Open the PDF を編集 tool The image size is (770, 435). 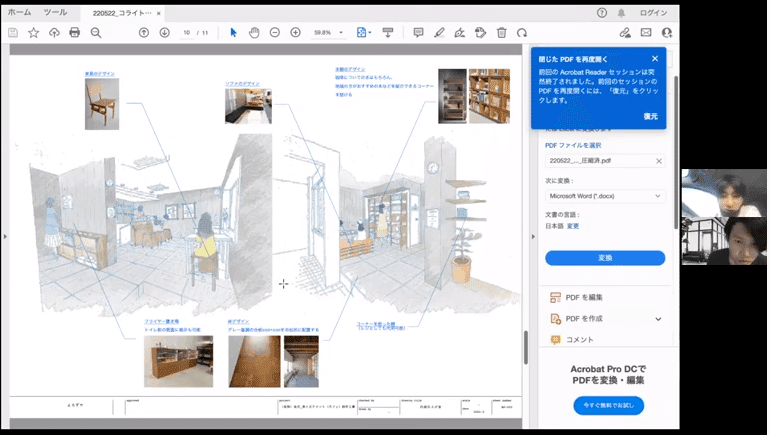[577, 298]
